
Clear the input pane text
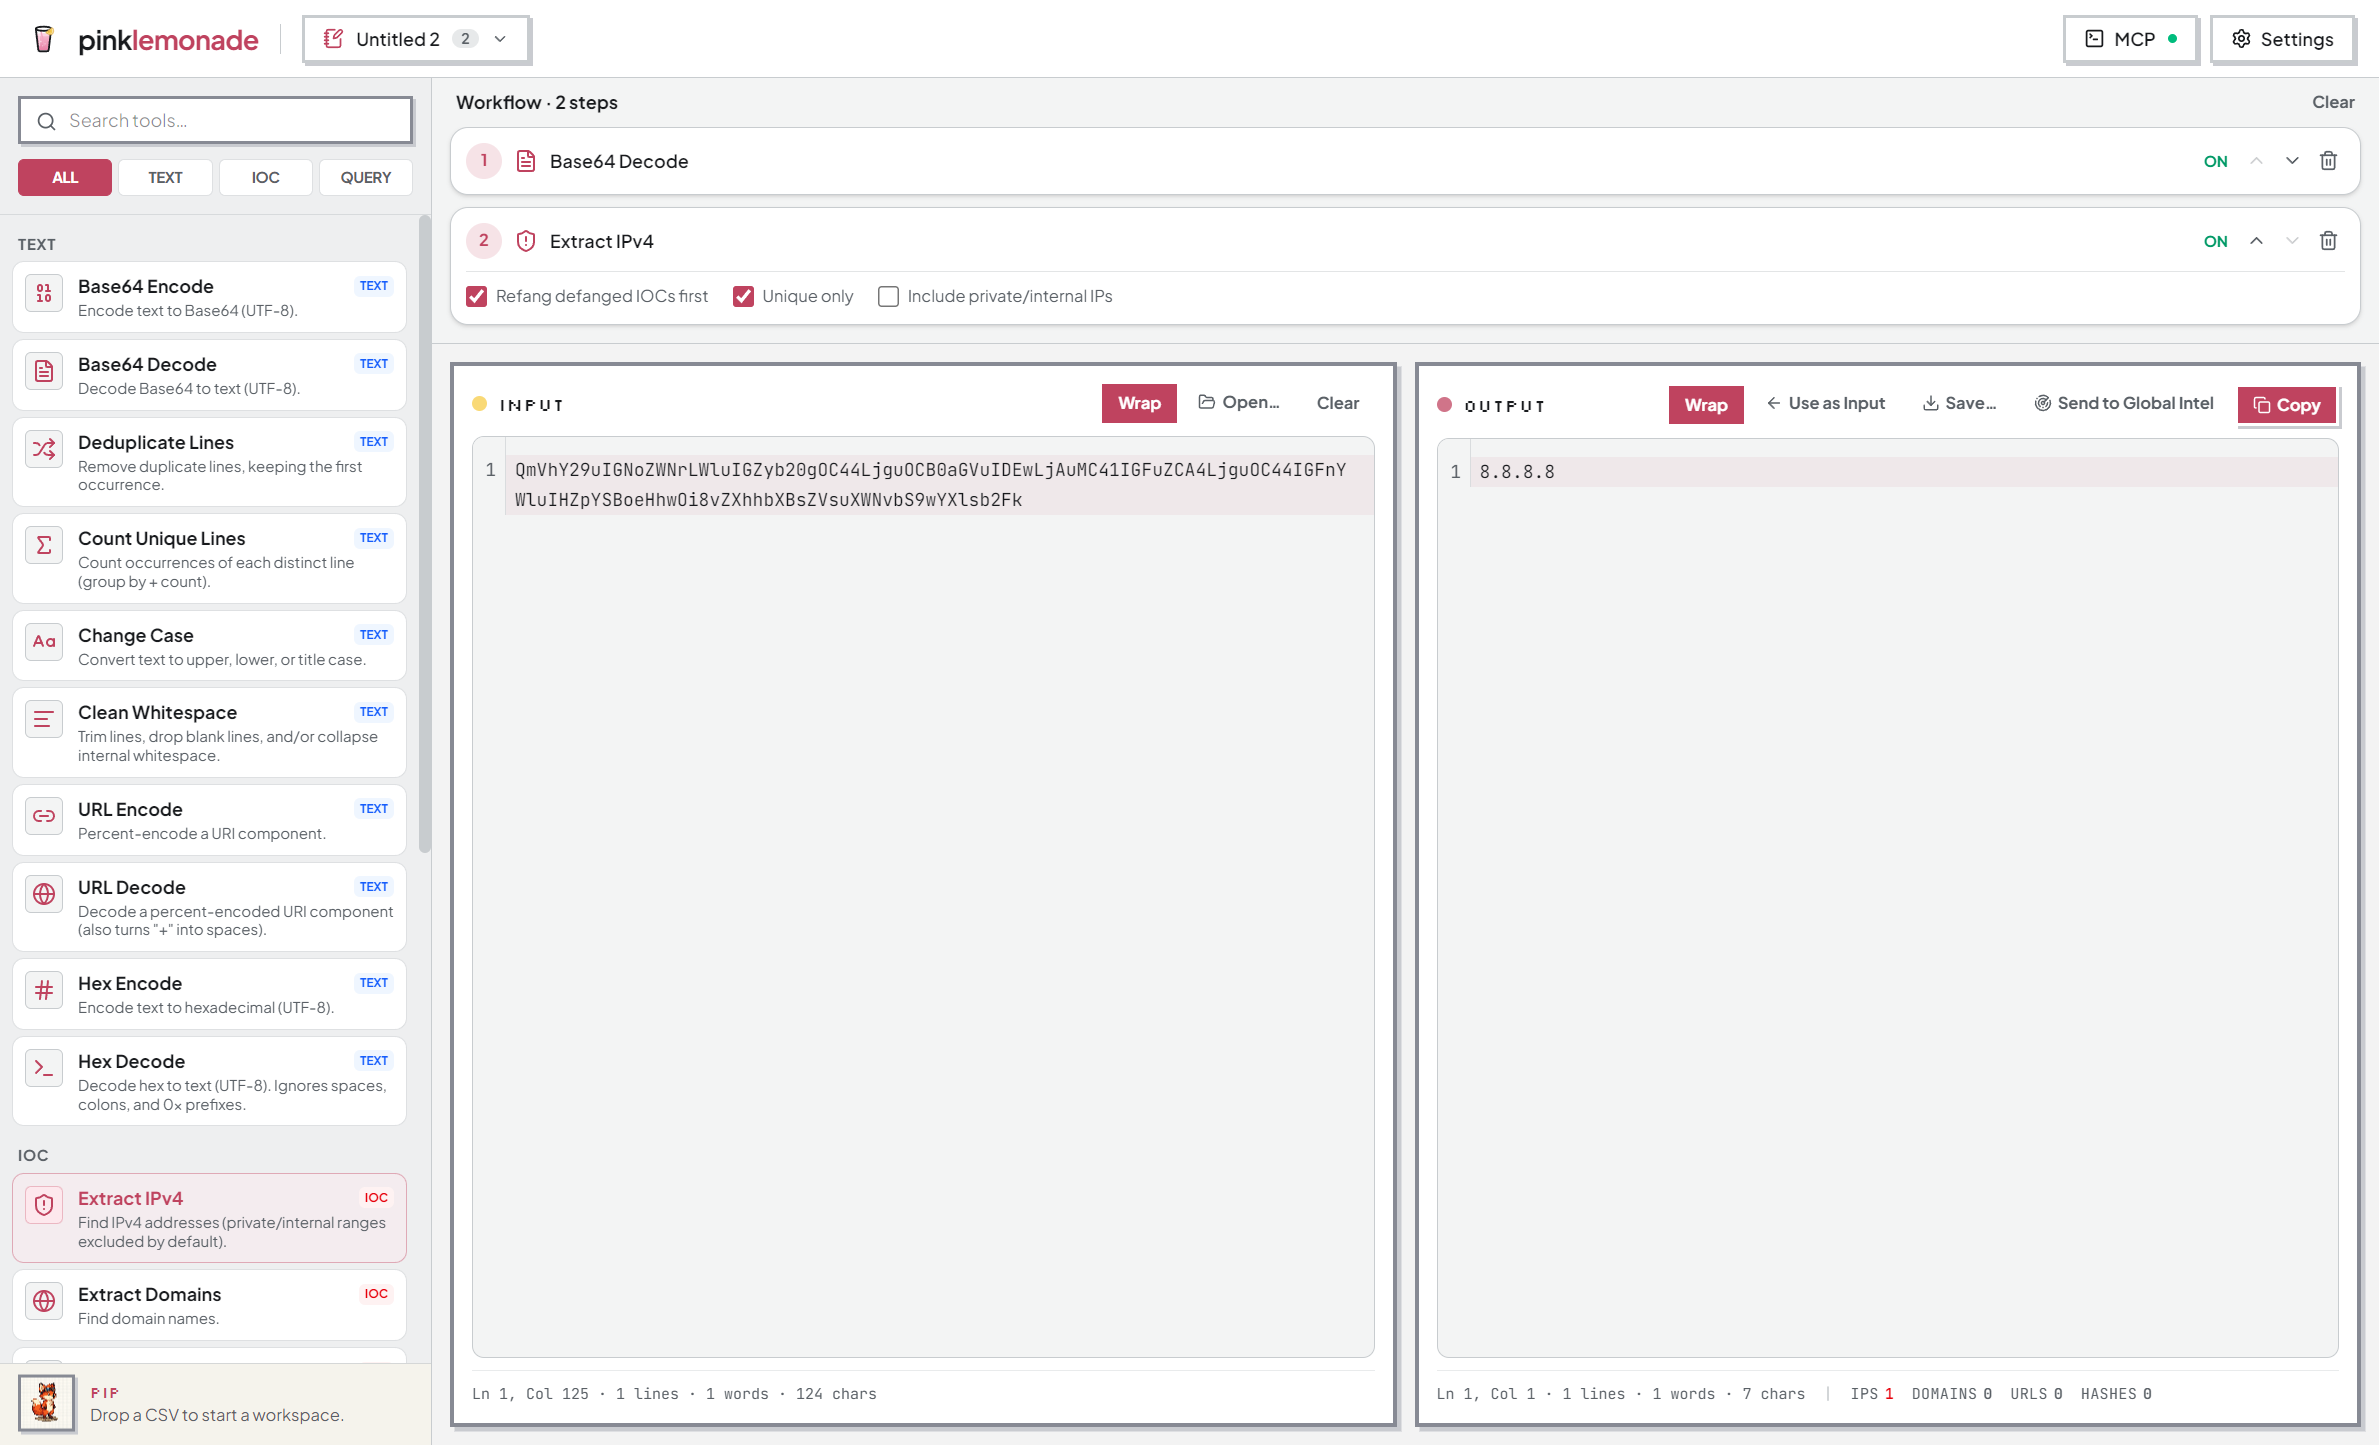point(1337,403)
